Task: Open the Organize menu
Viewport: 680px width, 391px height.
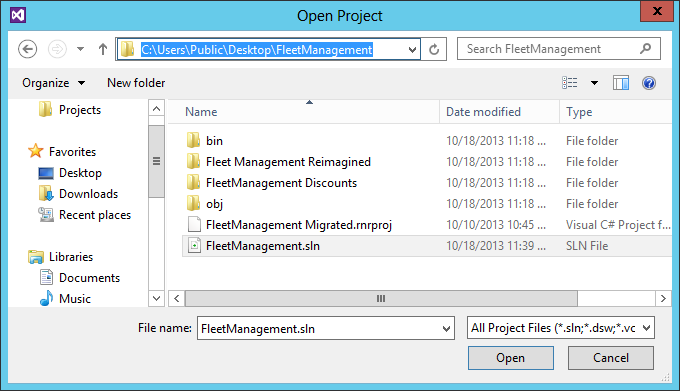Action: (x=53, y=83)
